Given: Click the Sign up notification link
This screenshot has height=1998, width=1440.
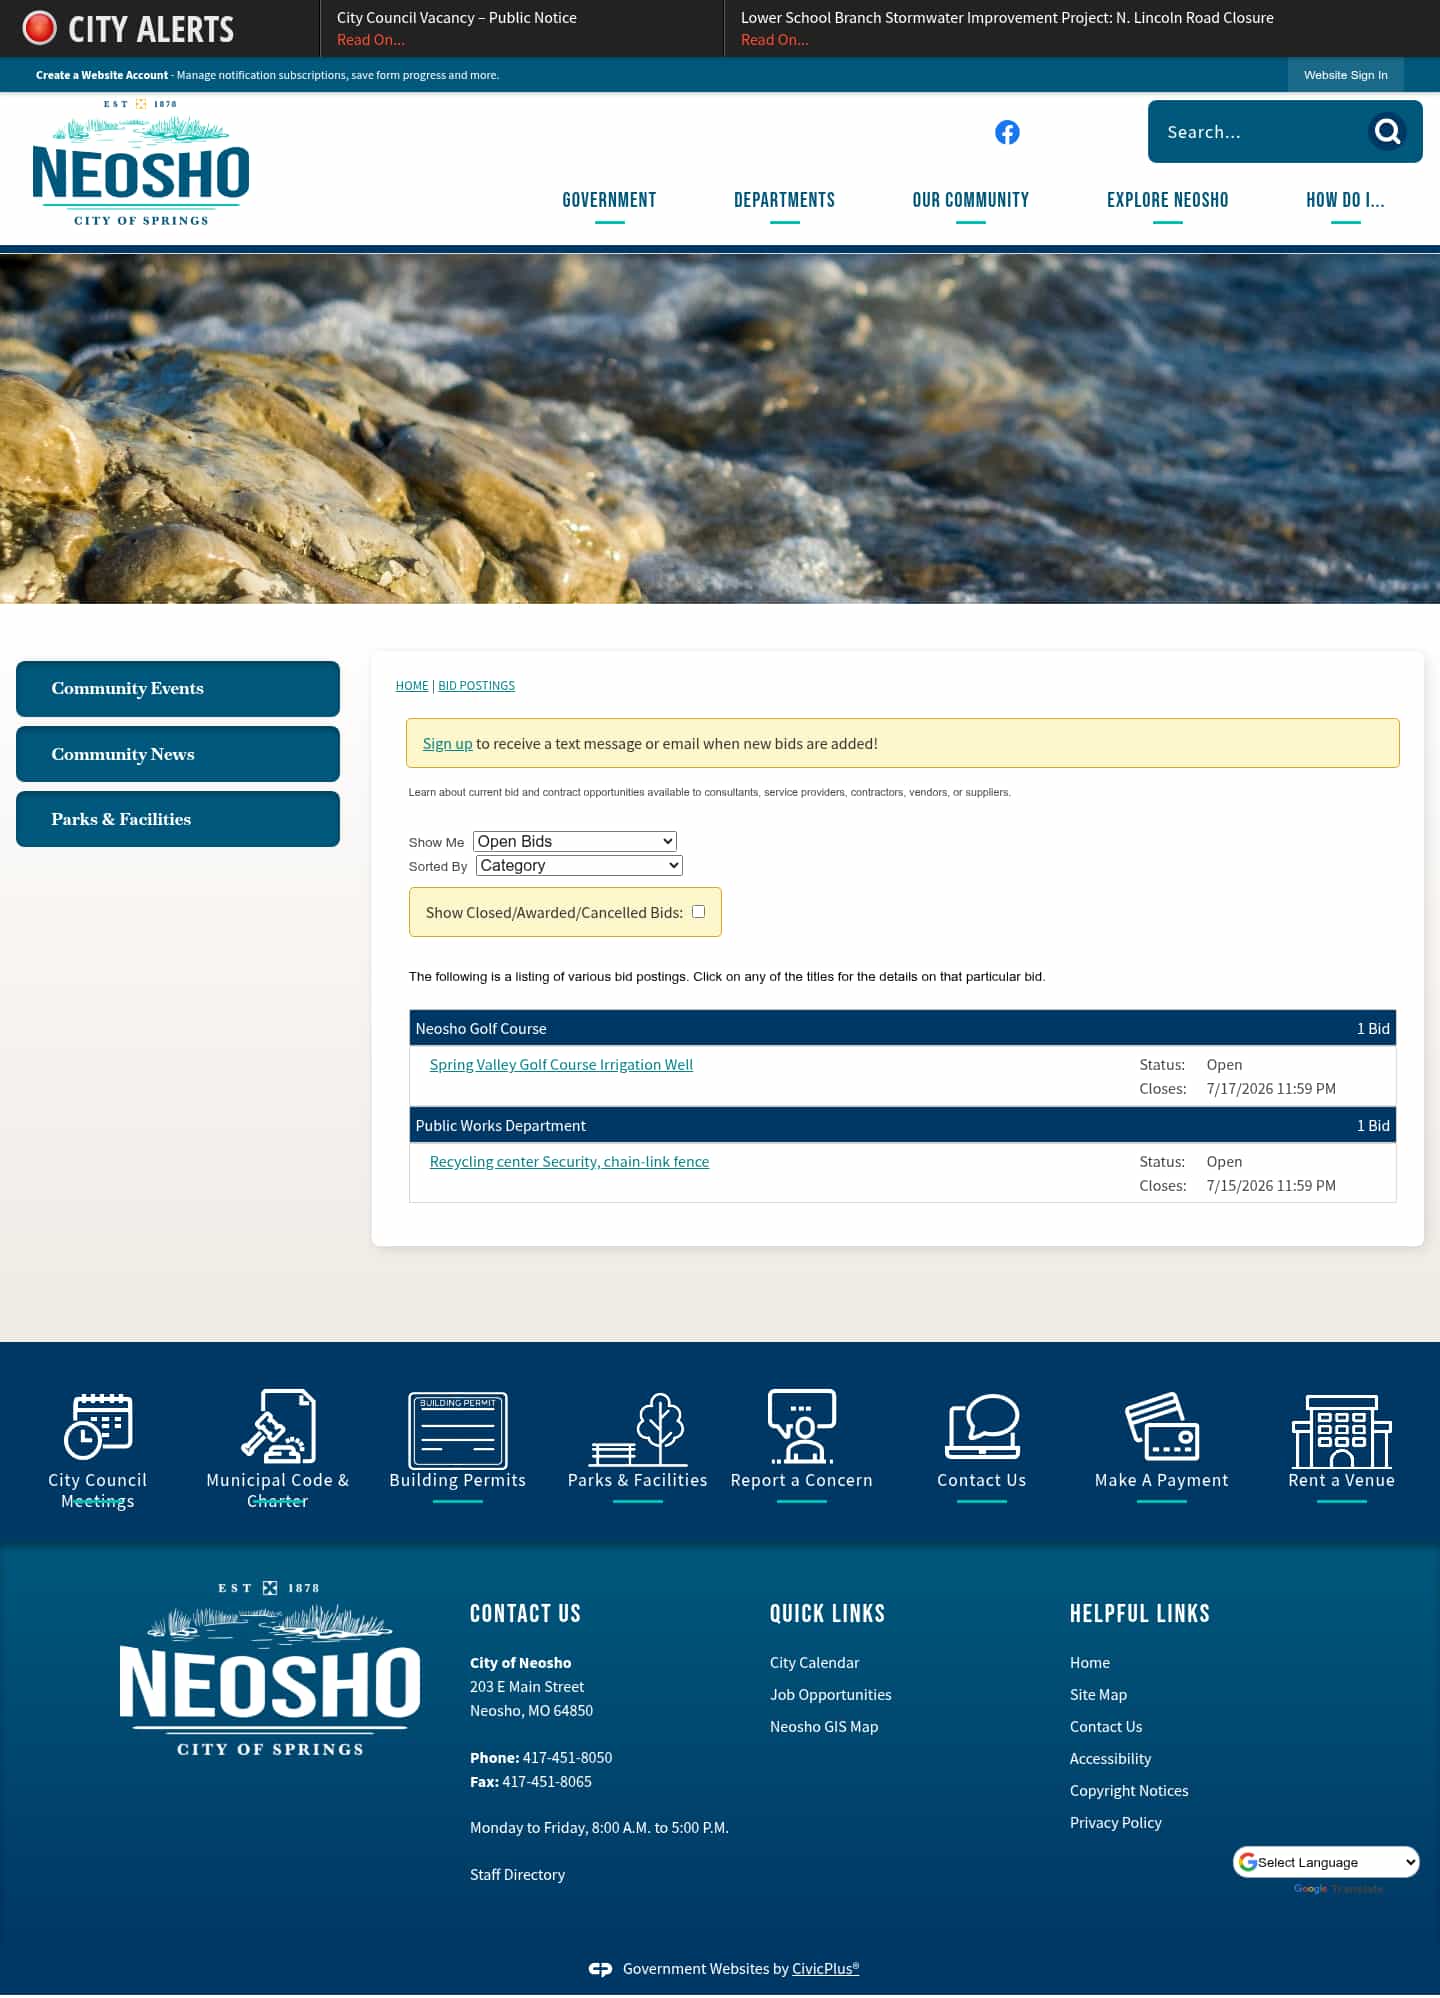Looking at the screenshot, I should point(447,744).
